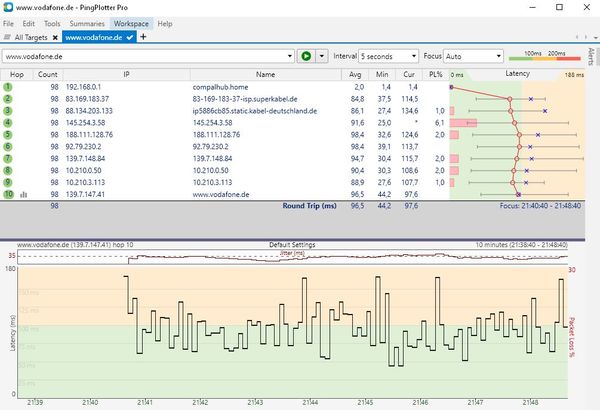Screen dimensions: 600x410
Task: Click the hop 4 number badge
Action: tap(8, 122)
